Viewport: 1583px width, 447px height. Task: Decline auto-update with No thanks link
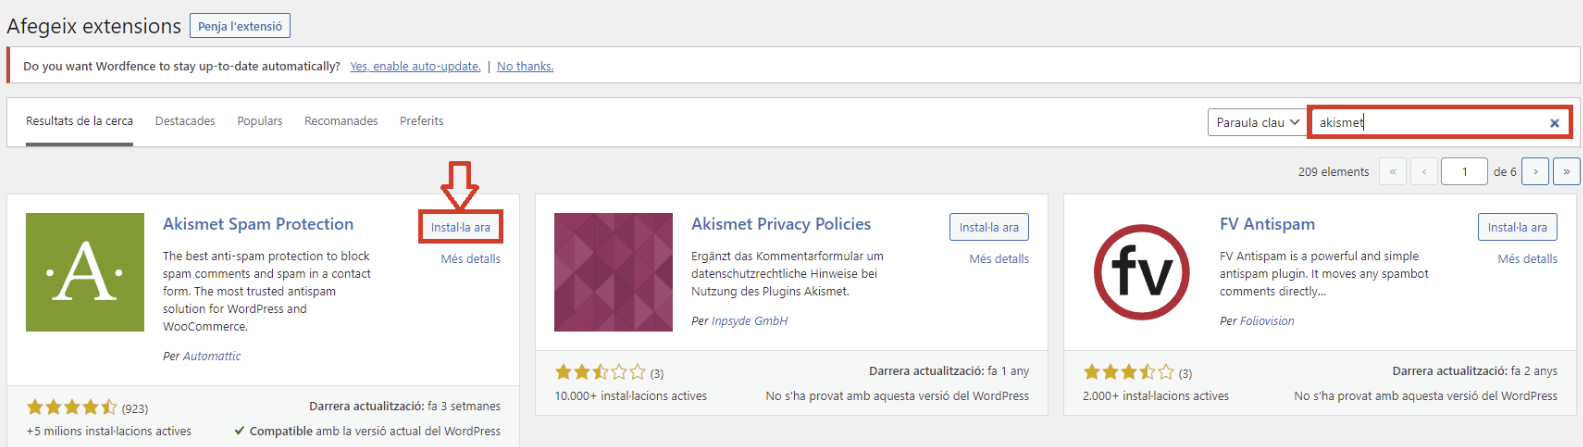point(525,66)
